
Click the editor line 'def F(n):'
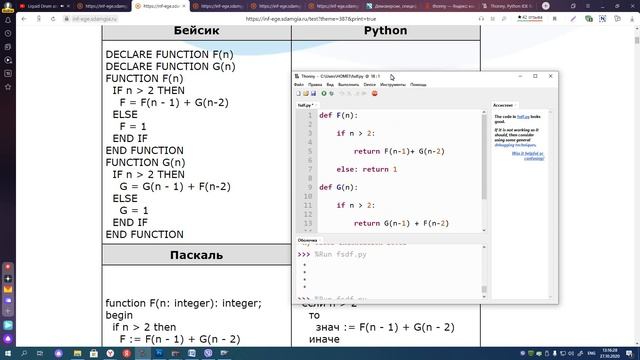pyautogui.click(x=338, y=116)
